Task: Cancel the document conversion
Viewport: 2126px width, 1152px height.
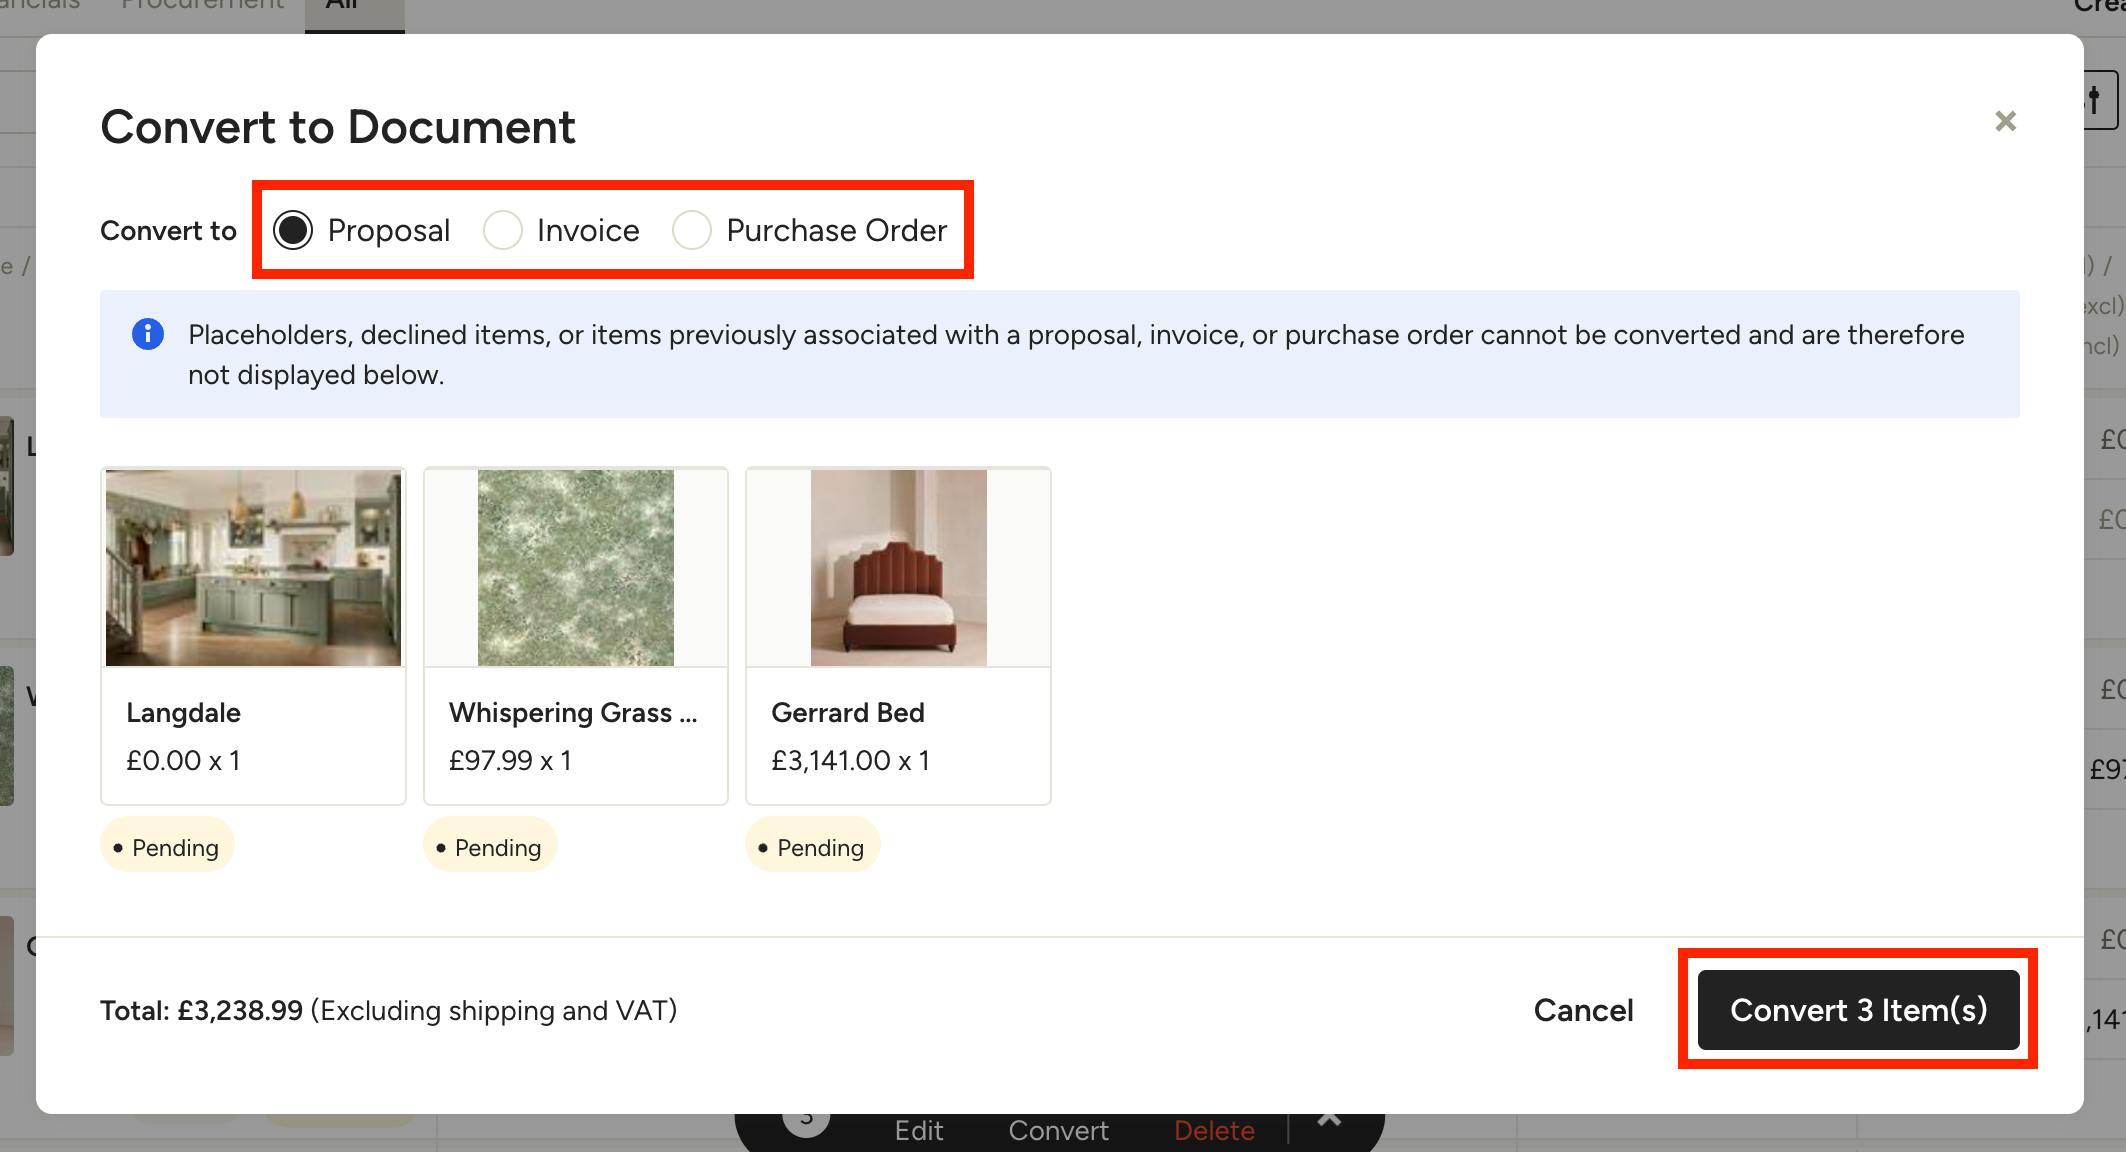Action: coord(1583,1010)
